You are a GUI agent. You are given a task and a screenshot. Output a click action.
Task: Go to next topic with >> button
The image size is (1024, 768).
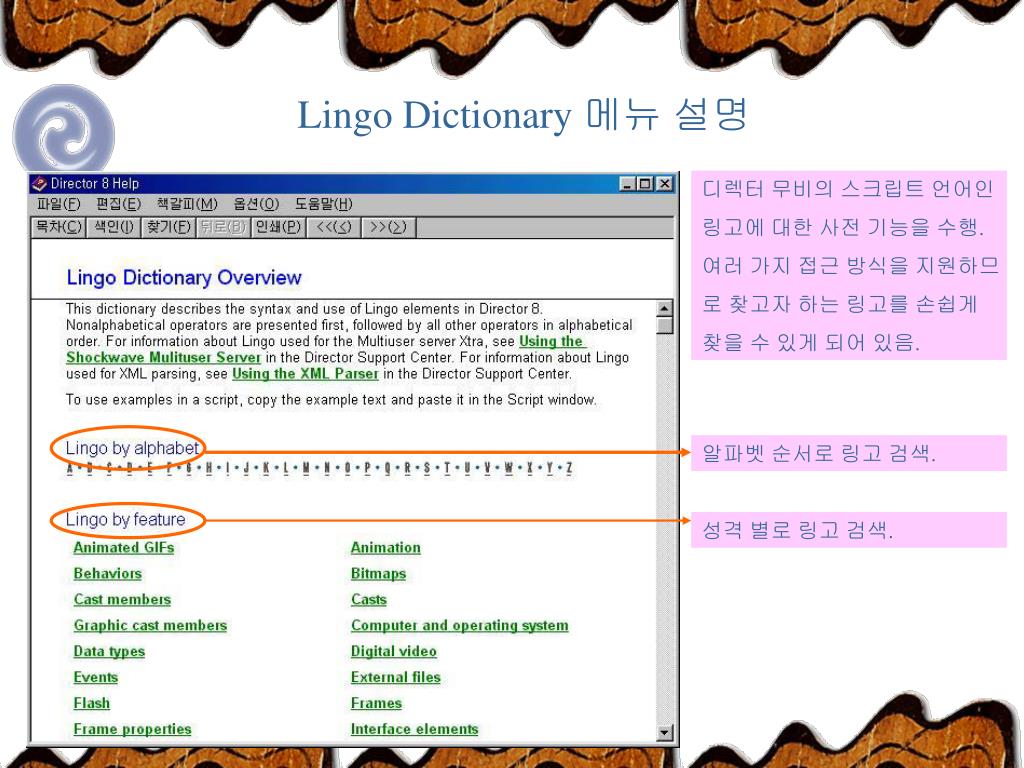point(388,227)
